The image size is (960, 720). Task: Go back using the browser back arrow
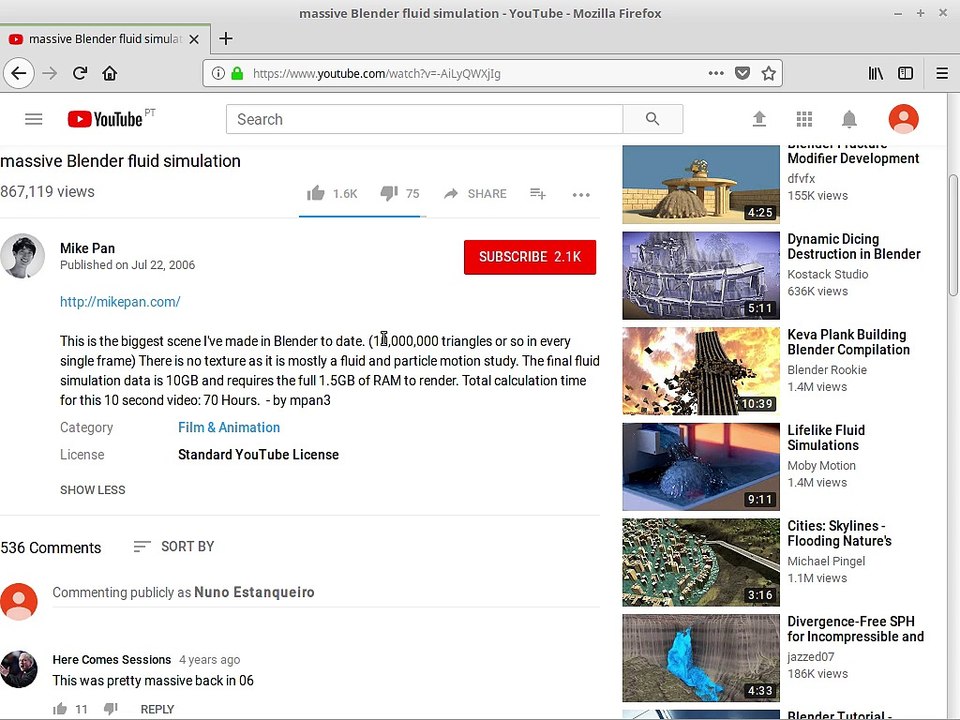tap(19, 73)
